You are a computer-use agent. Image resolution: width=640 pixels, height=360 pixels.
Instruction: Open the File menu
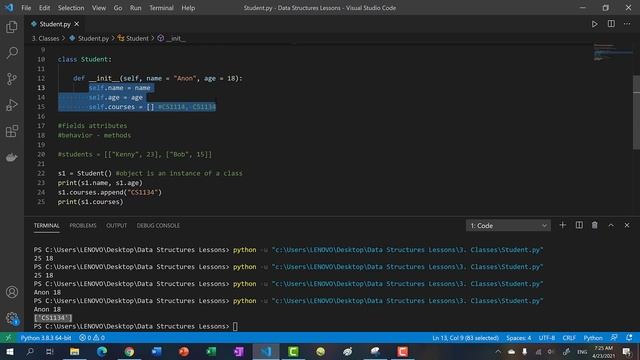[x=26, y=8]
